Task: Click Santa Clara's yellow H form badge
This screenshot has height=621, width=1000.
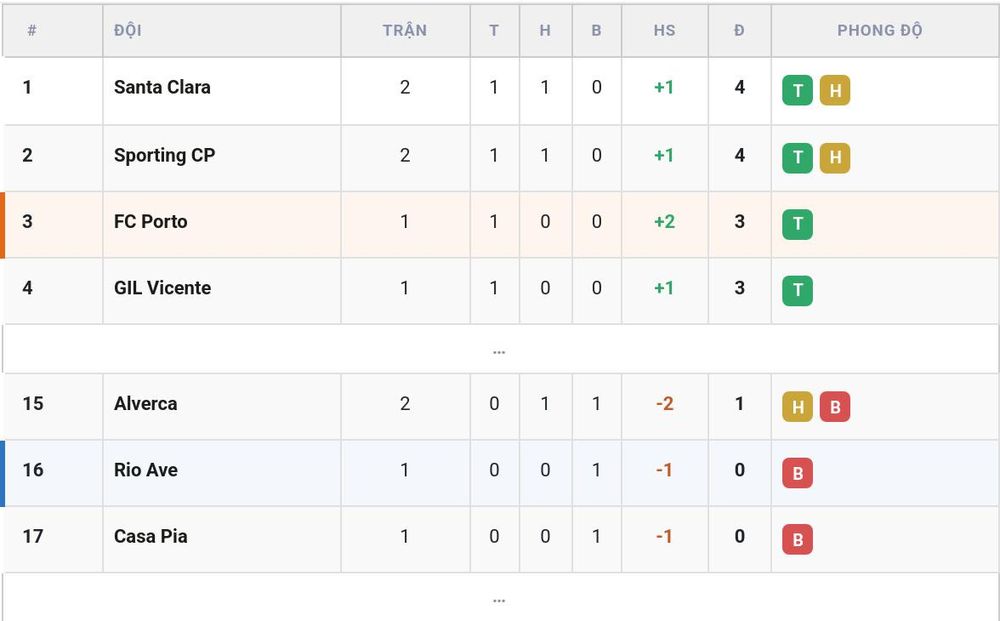Action: 835,90
